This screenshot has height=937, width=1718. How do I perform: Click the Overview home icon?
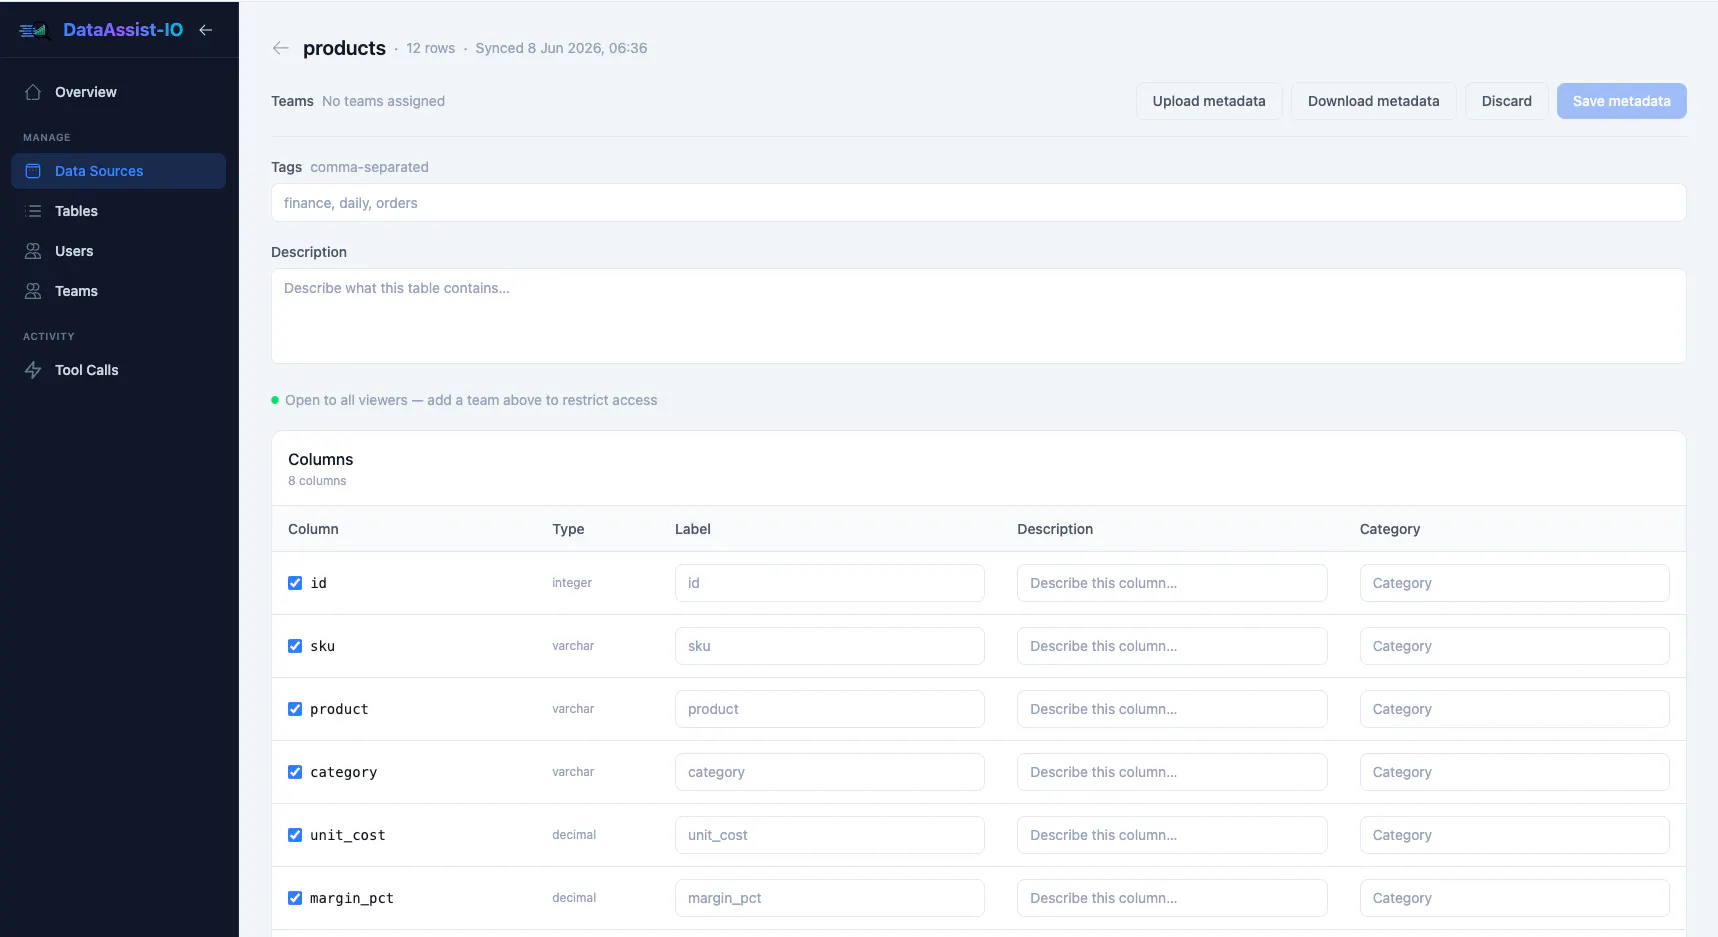click(x=33, y=92)
